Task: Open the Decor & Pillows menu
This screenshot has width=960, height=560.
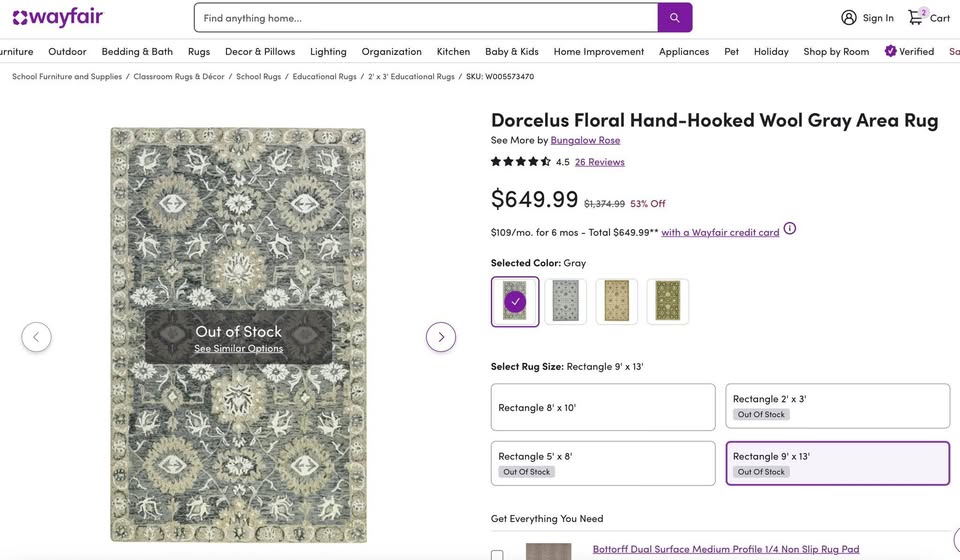Action: [260, 51]
